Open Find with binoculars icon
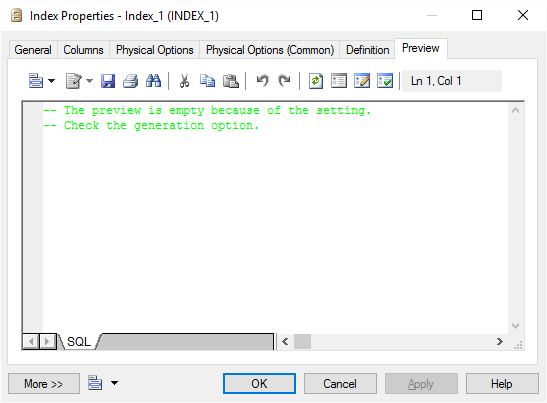The image size is (547, 403). pos(153,81)
